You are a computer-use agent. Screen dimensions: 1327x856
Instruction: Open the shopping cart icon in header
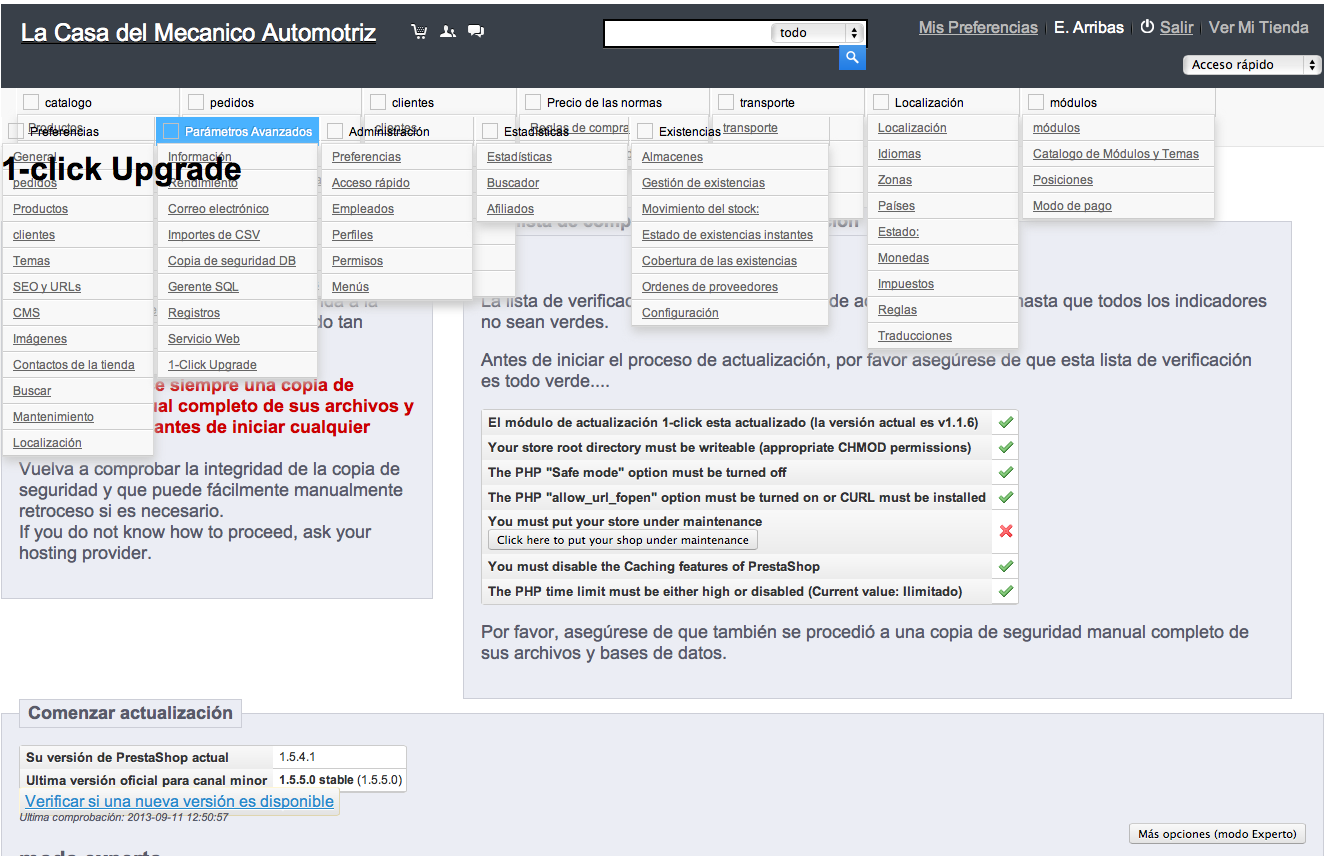coord(419,32)
